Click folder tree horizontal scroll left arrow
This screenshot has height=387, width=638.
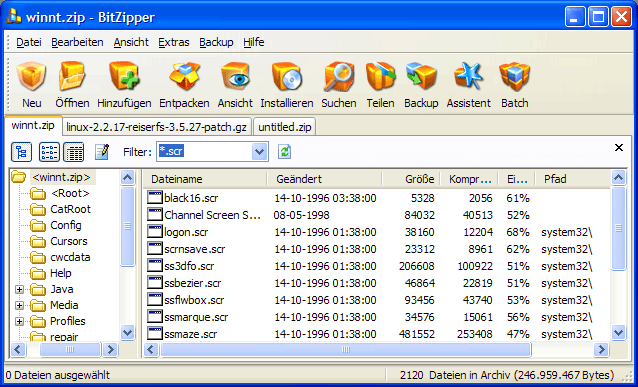click(x=18, y=350)
